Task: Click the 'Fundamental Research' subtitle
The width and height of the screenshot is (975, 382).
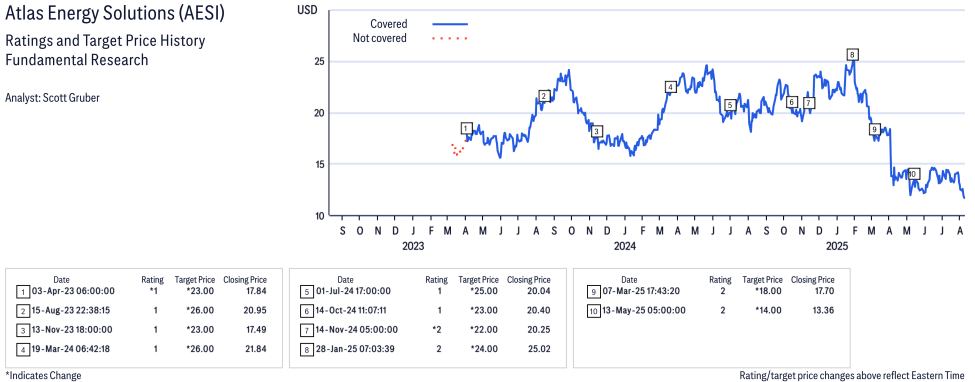Action: pos(76,60)
